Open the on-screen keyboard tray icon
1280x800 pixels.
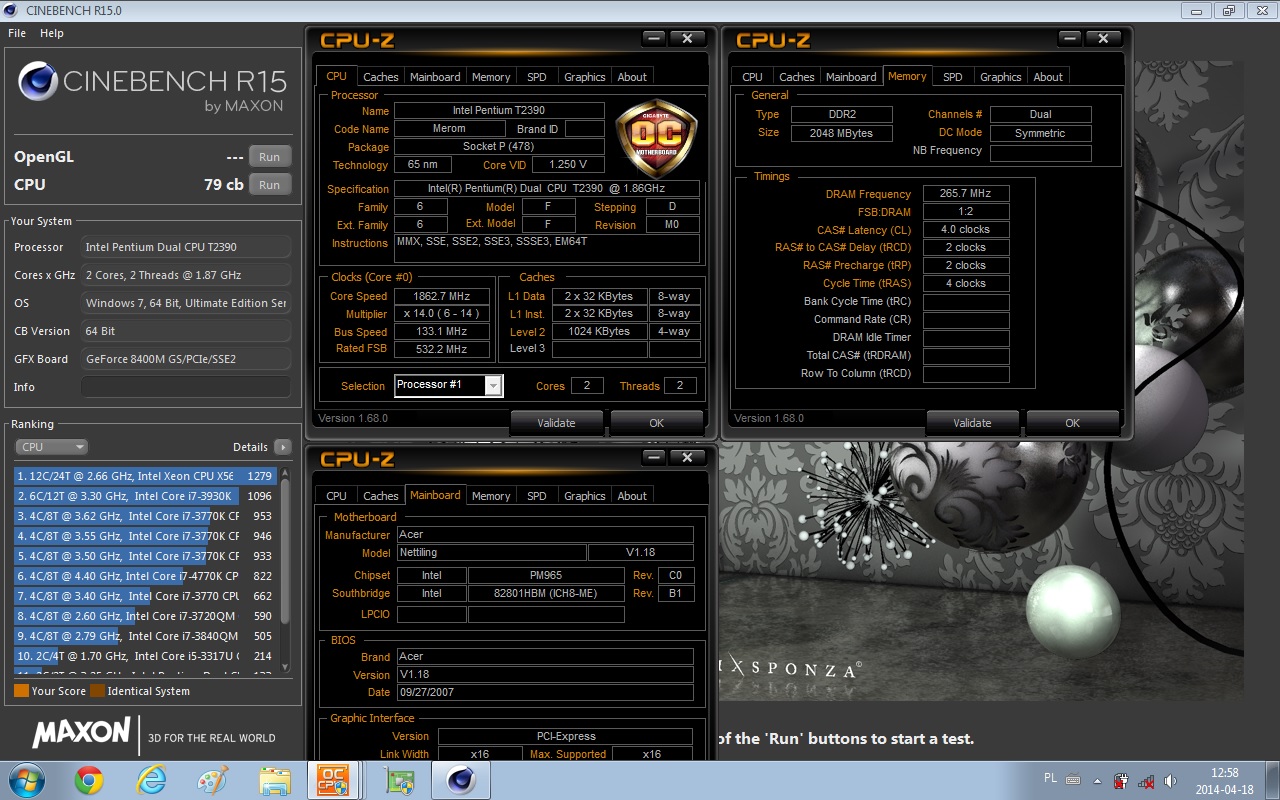[1073, 780]
